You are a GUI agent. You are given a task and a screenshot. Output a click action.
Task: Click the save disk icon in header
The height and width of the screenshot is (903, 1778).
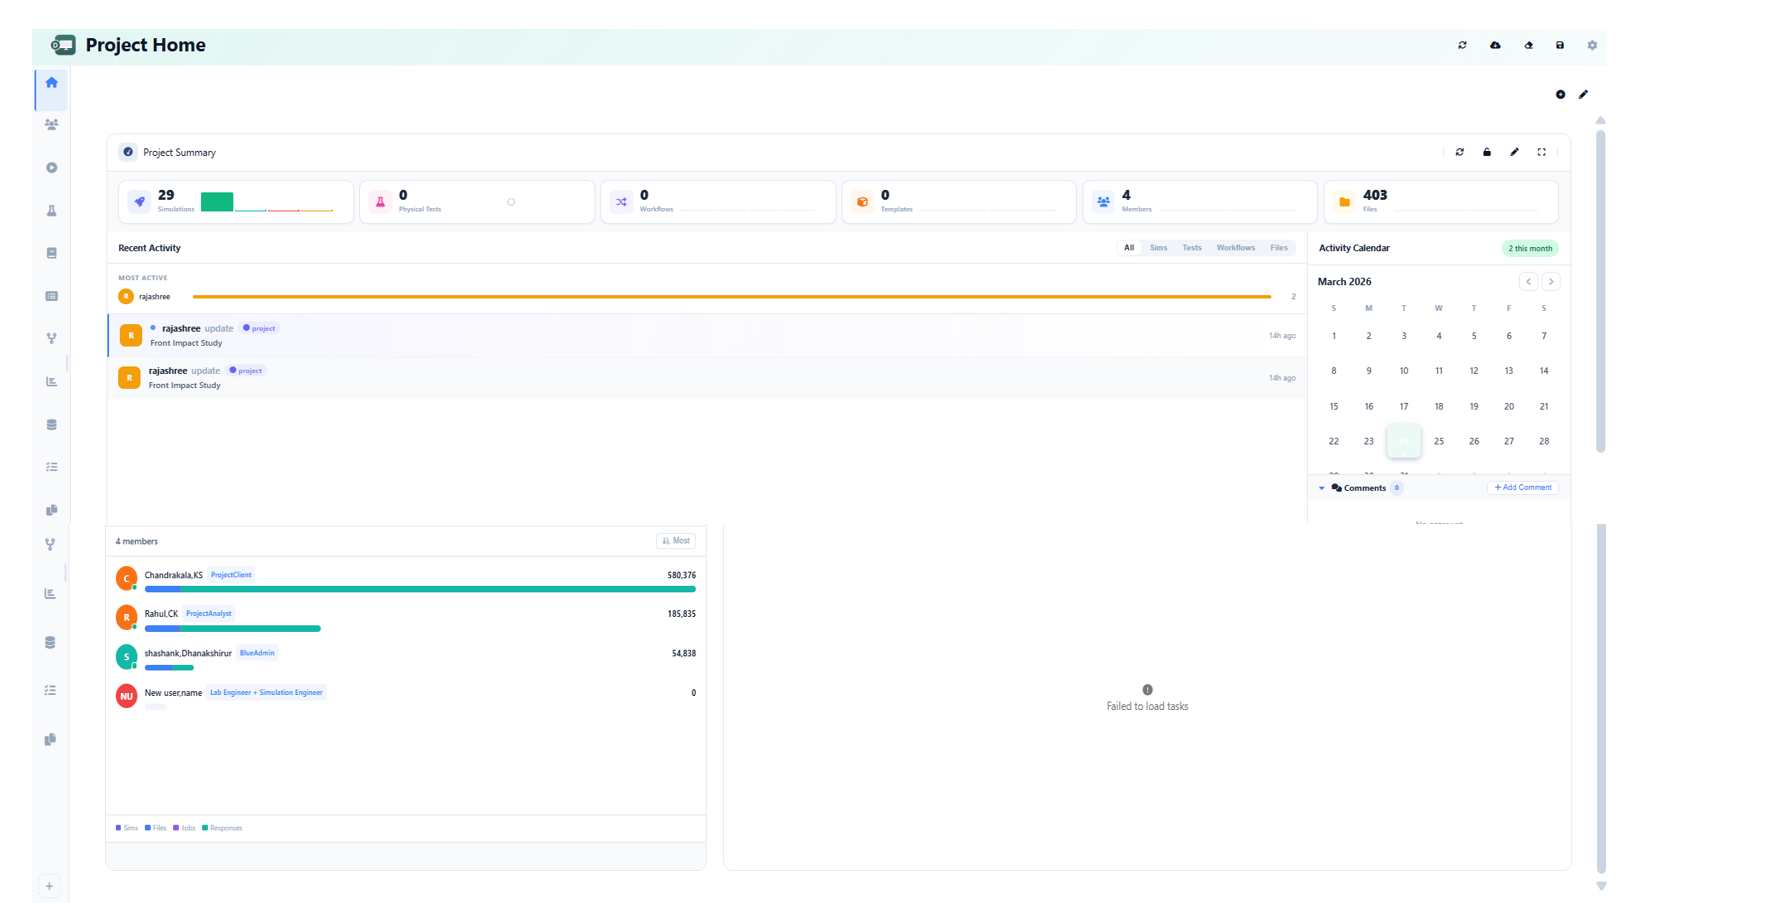click(x=1560, y=45)
